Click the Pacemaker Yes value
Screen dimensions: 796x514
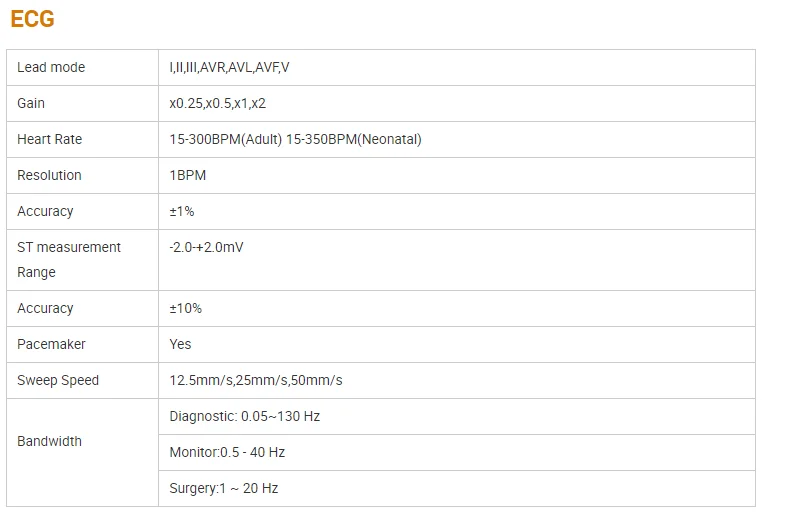(x=180, y=345)
